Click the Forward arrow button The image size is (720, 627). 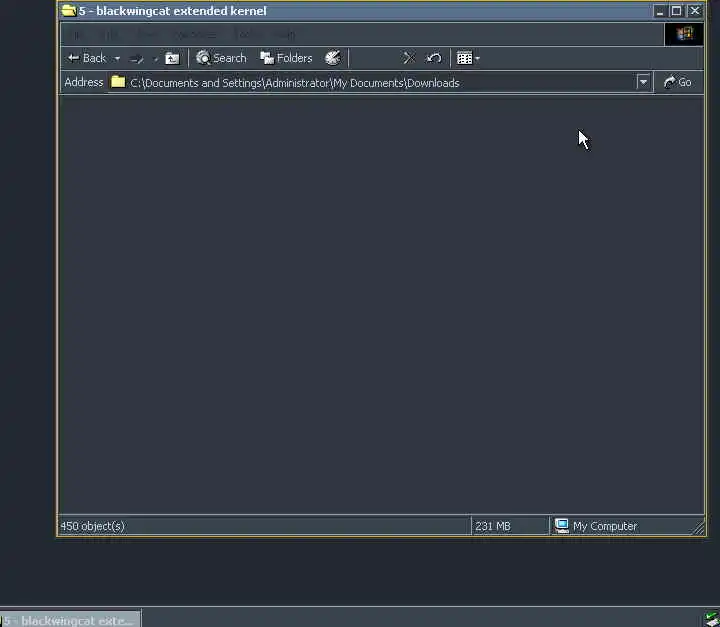click(x=136, y=58)
